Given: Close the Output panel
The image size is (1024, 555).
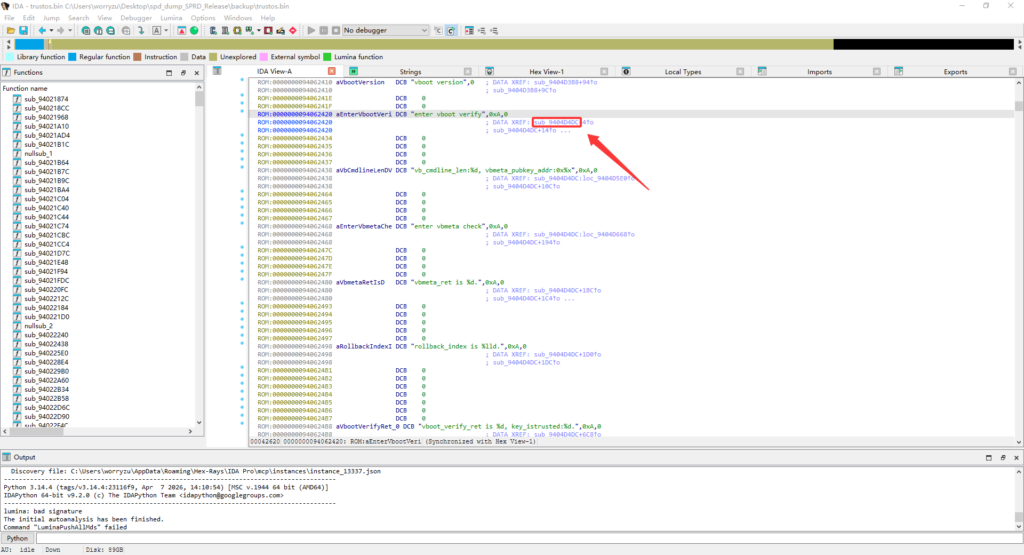Looking at the screenshot, I should click(1016, 458).
